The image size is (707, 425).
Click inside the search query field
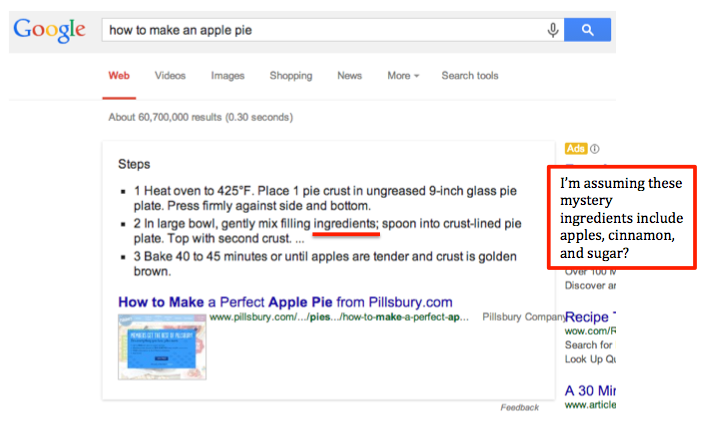click(x=323, y=30)
